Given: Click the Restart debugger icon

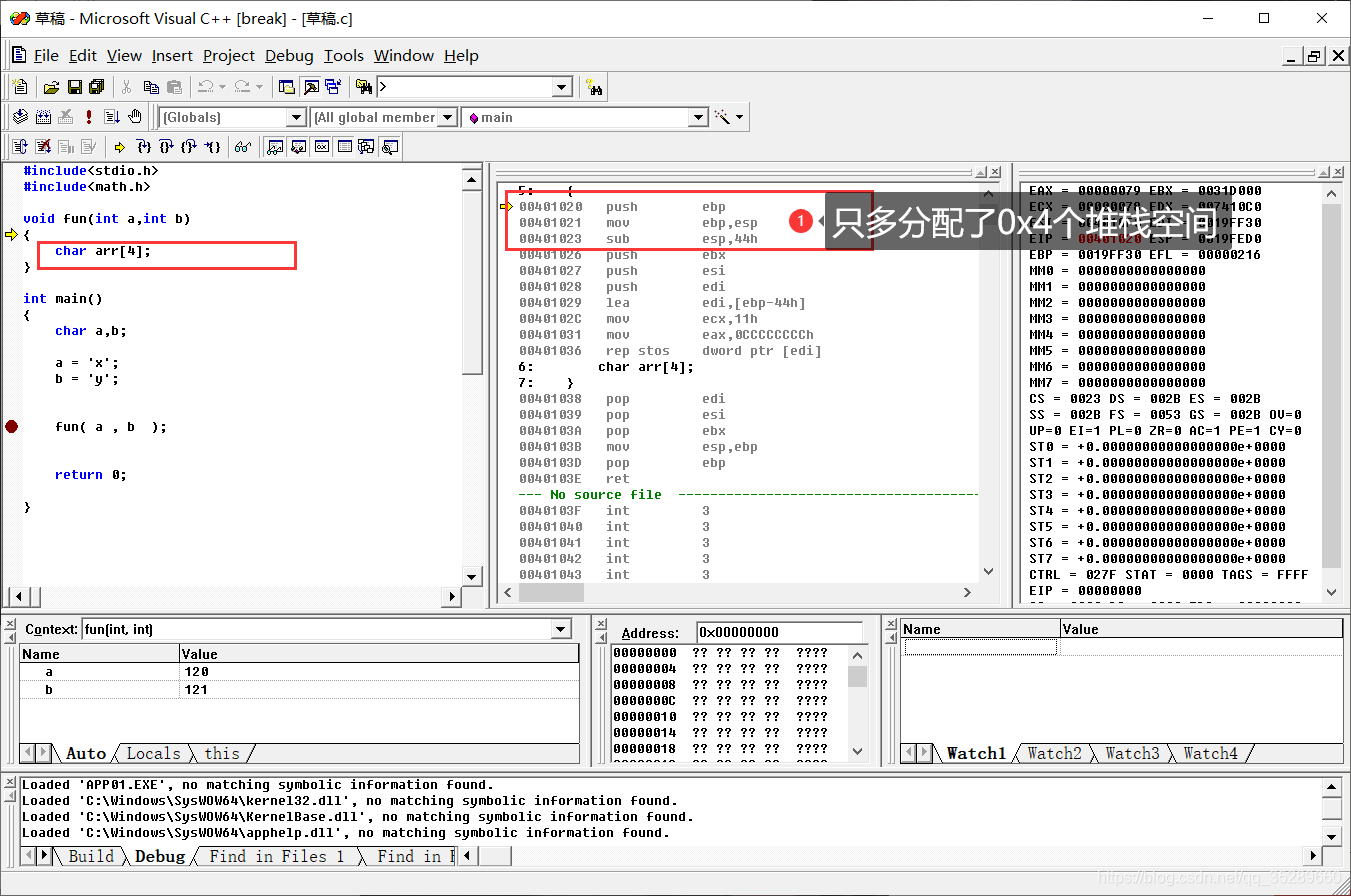Looking at the screenshot, I should [20, 147].
